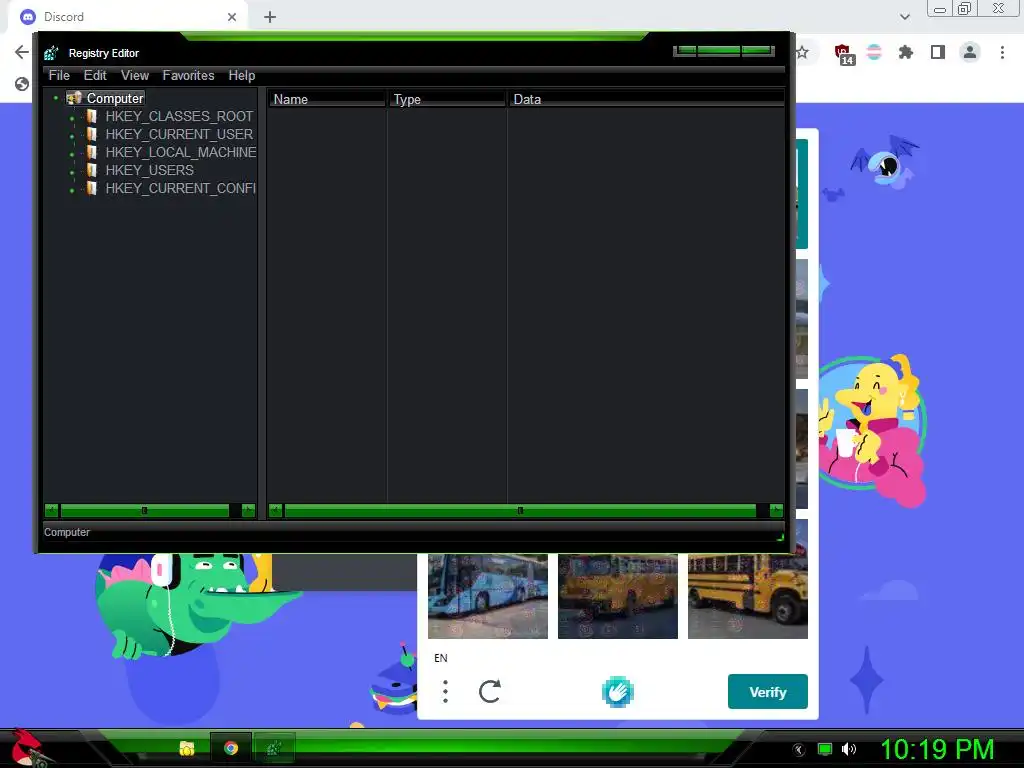1024x768 pixels.
Task: Open the tab search chevron
Action: pos(904,17)
